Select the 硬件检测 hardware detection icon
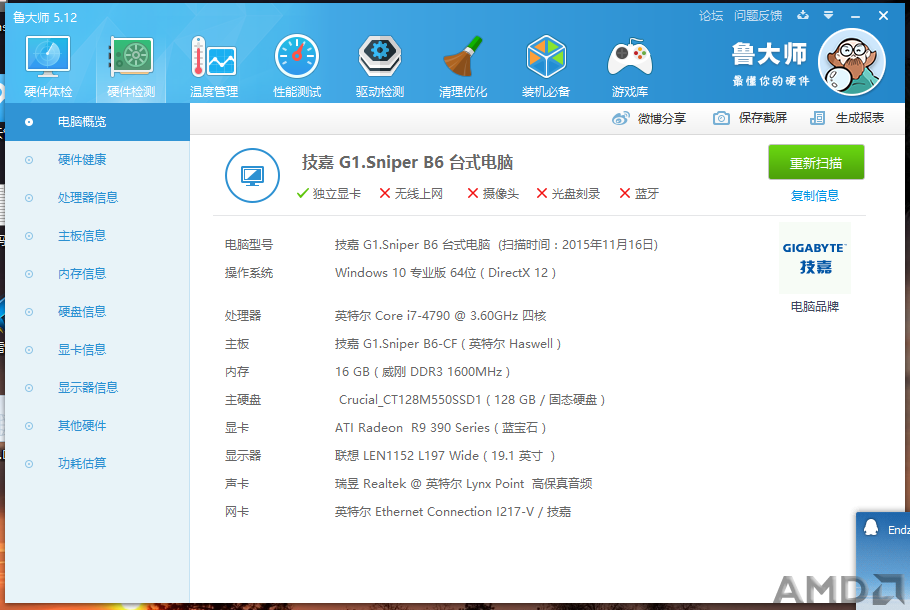Image resolution: width=910 pixels, height=610 pixels. coord(131,66)
